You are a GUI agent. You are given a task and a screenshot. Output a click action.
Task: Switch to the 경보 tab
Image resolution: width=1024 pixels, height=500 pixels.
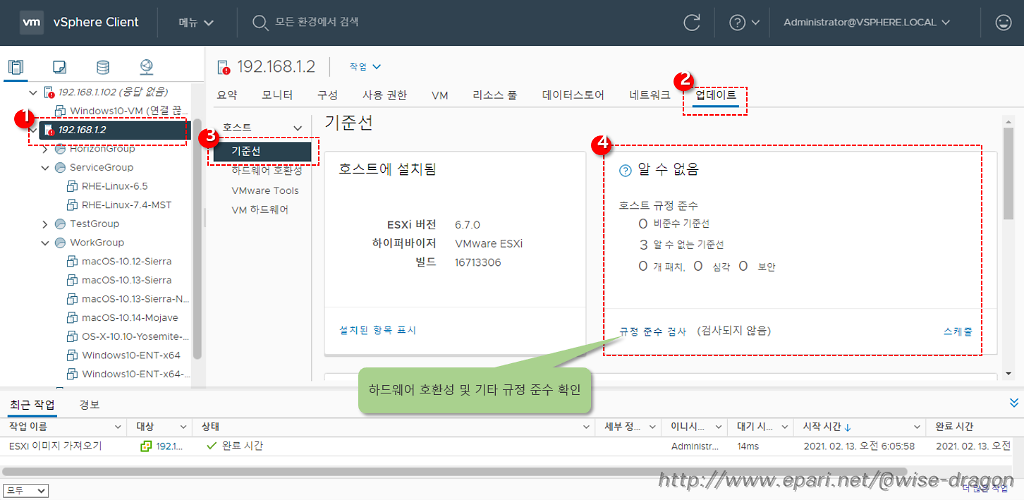point(89,404)
